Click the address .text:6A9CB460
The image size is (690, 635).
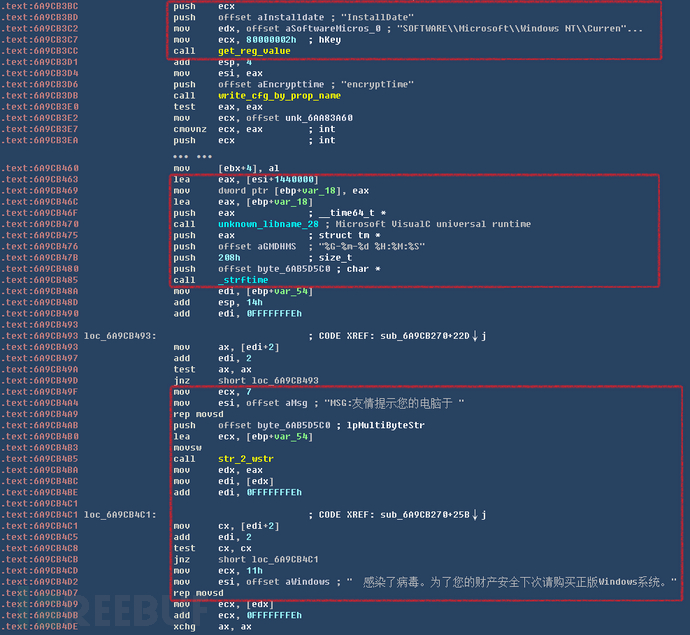pos(39,169)
